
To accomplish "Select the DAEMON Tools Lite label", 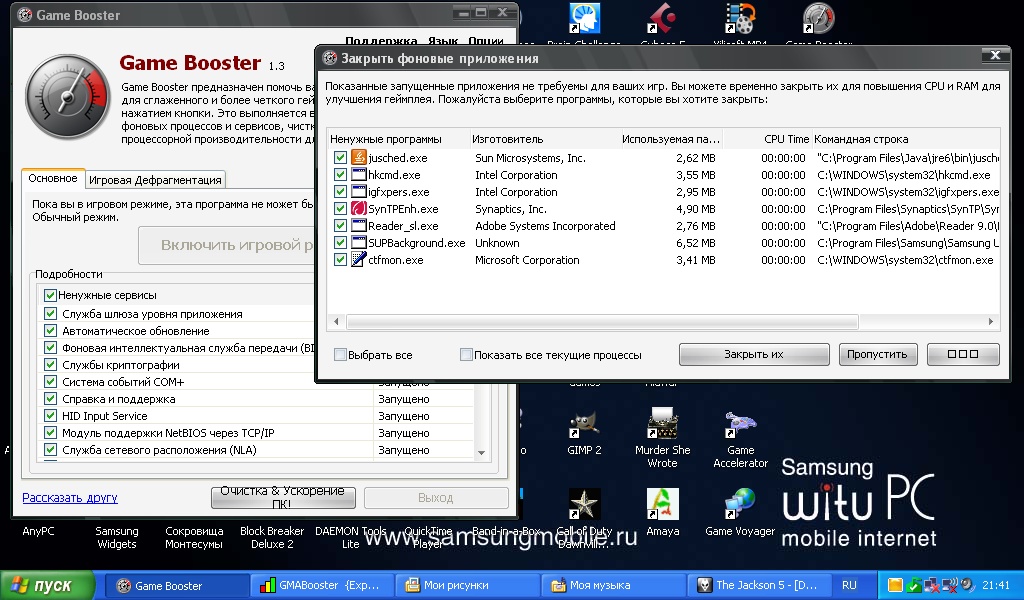I will [x=351, y=537].
